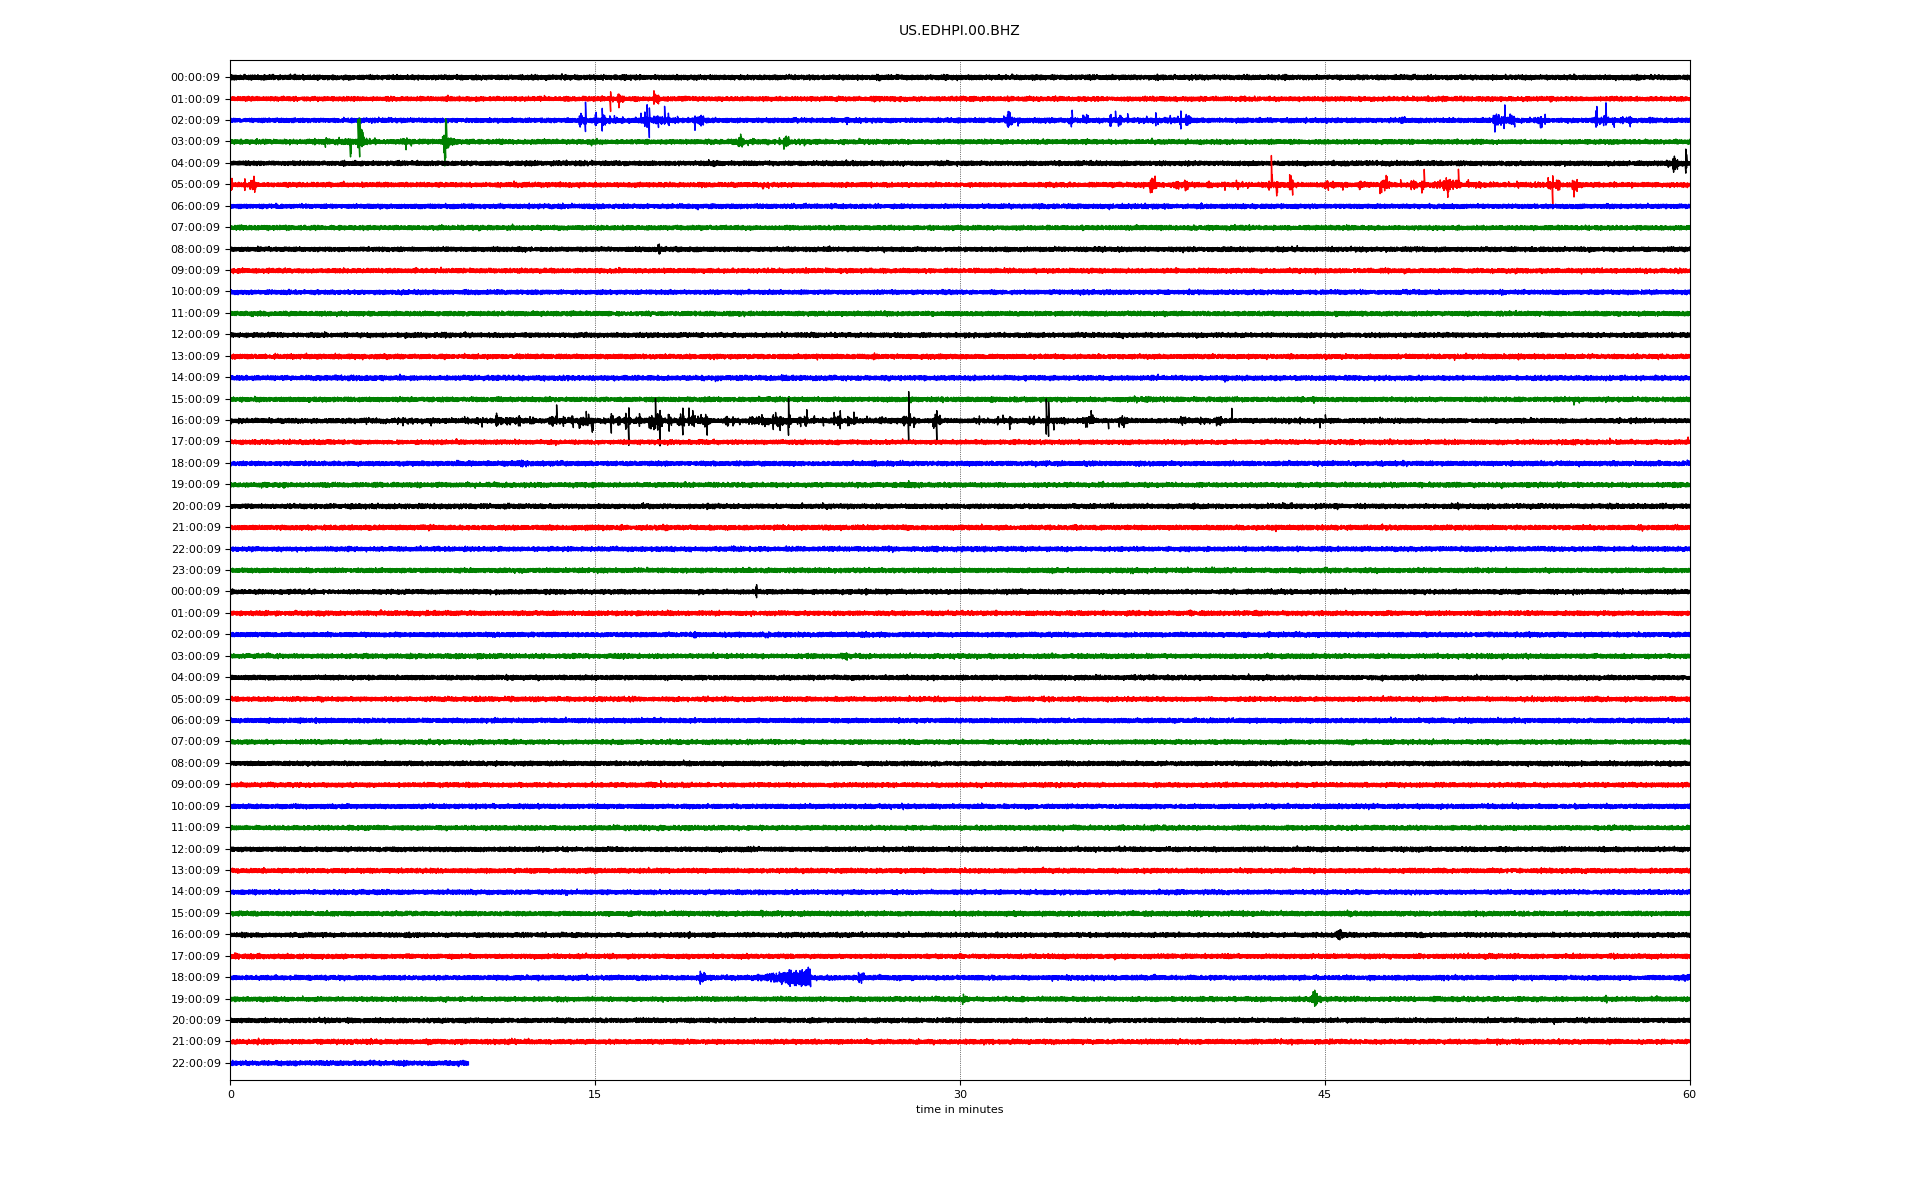Click the 45 minute tick label
The image size is (1920, 1200).
click(1324, 1094)
